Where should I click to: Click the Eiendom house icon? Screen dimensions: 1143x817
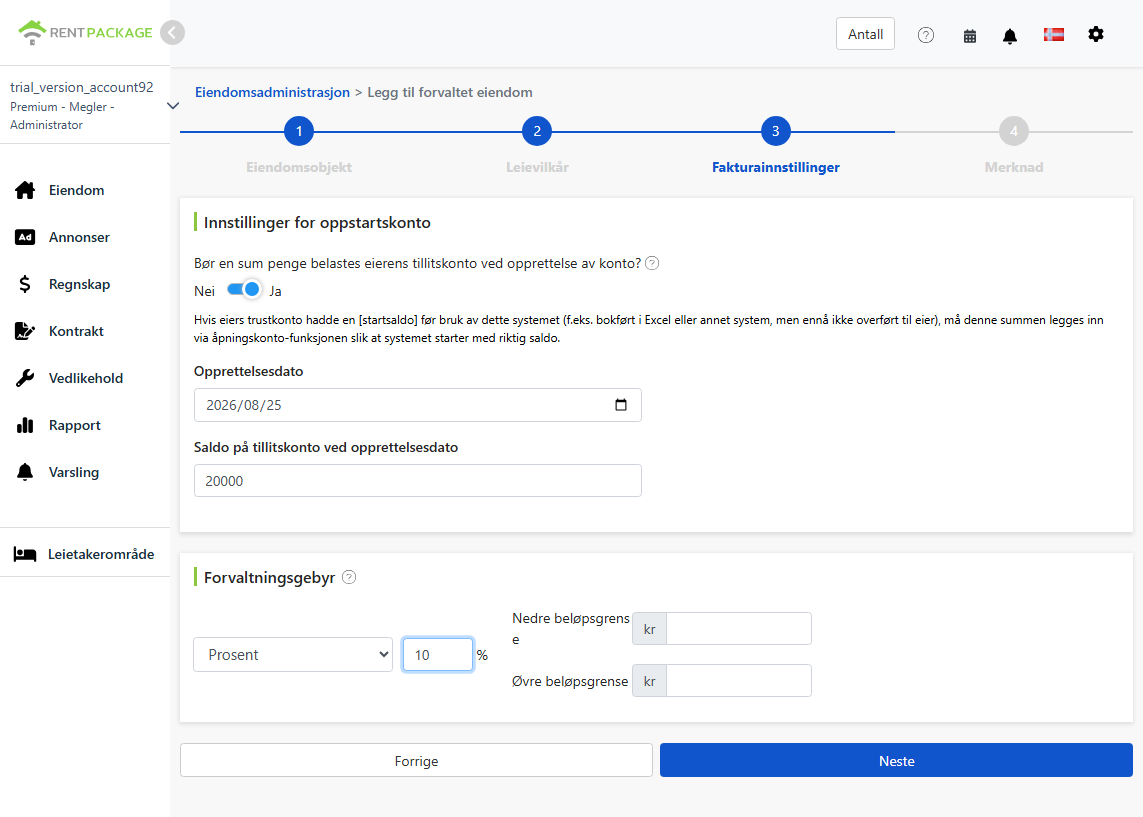click(x=25, y=190)
